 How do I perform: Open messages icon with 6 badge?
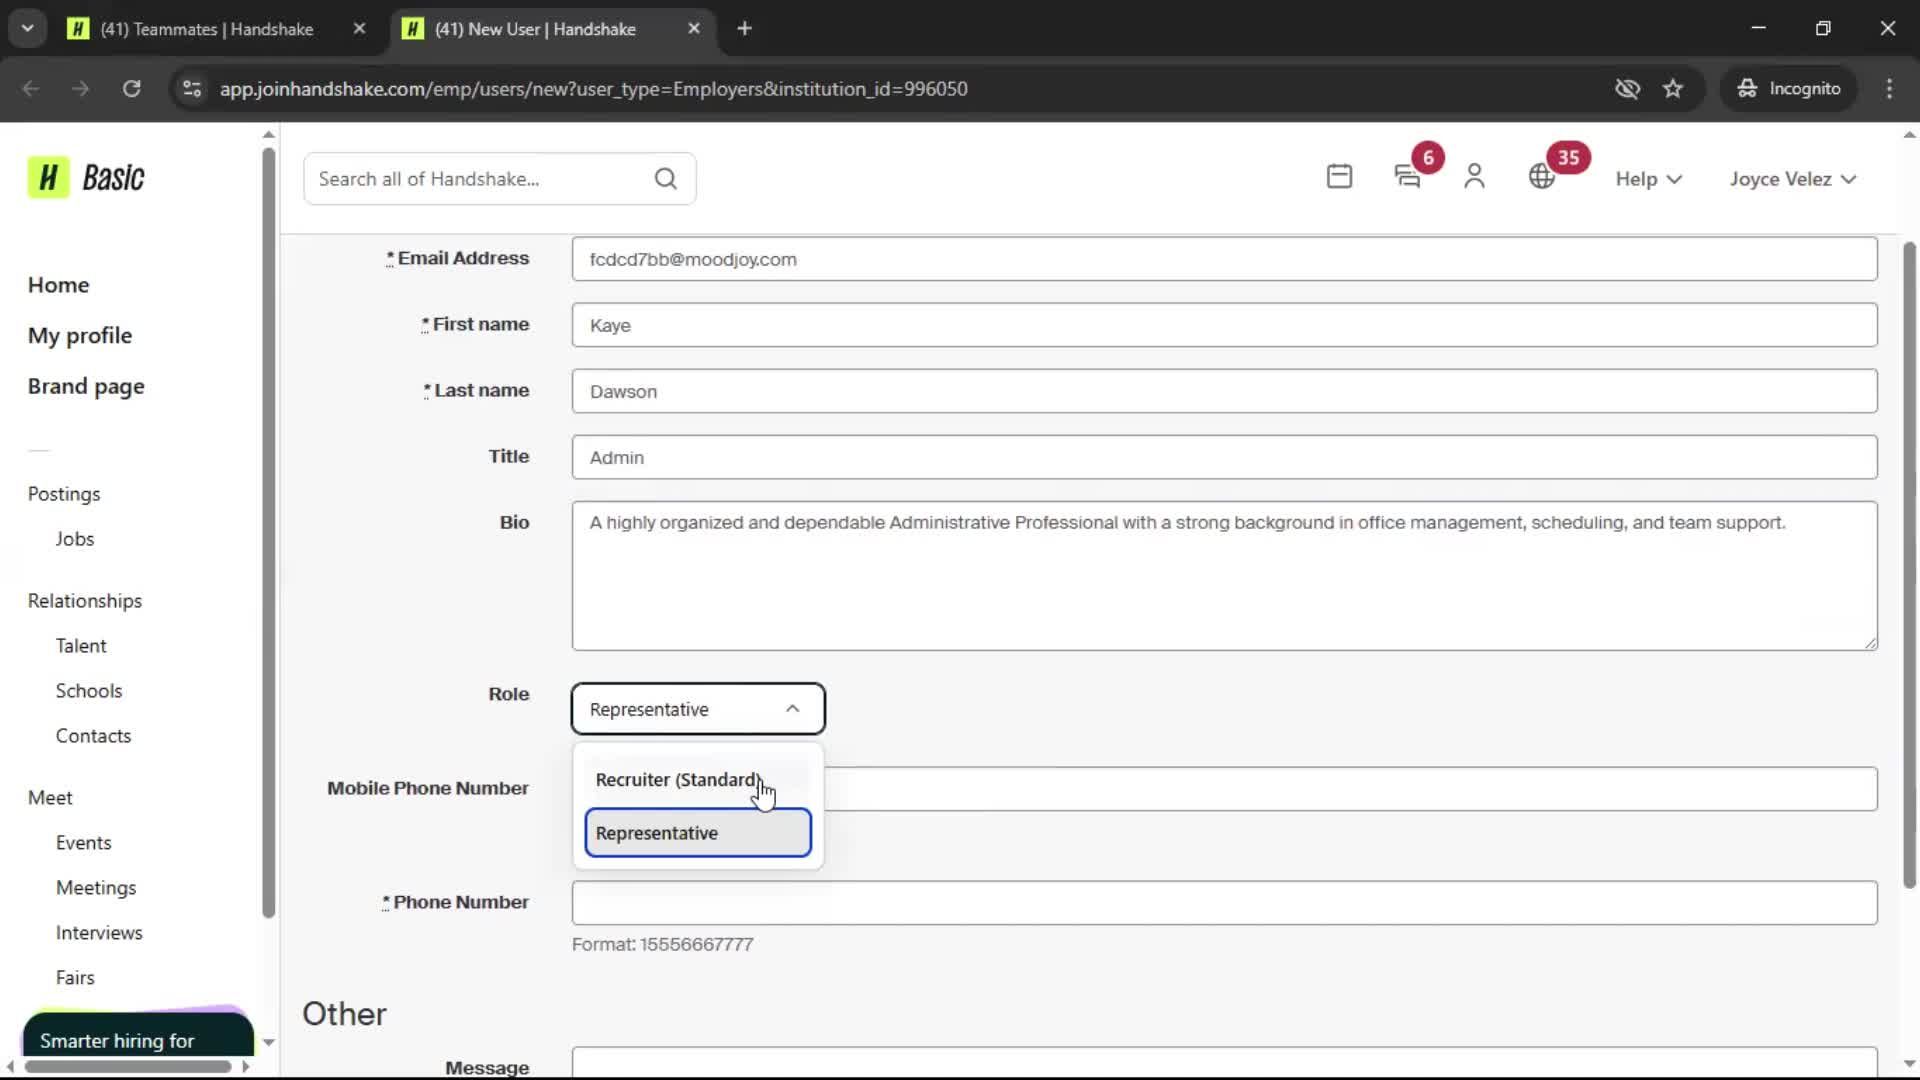pyautogui.click(x=1408, y=177)
